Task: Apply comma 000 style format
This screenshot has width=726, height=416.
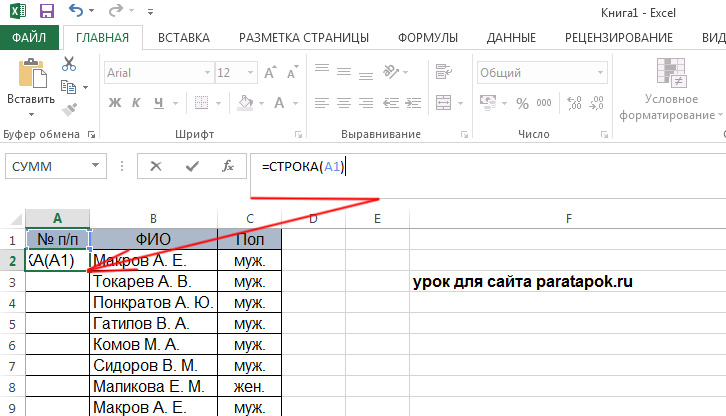Action: click(x=544, y=103)
